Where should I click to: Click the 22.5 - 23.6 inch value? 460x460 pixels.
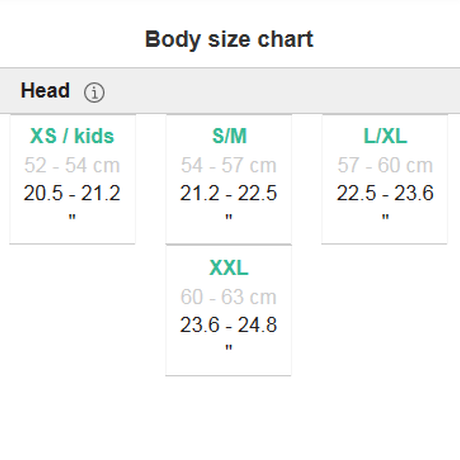(385, 193)
